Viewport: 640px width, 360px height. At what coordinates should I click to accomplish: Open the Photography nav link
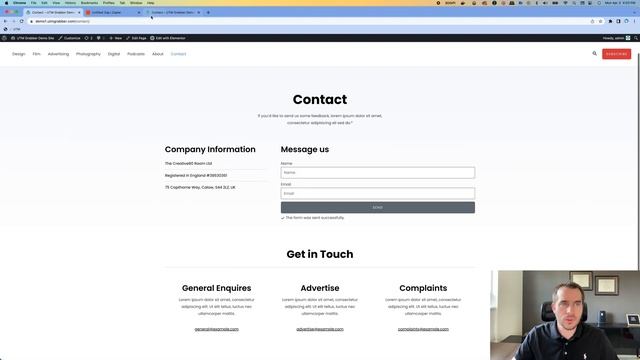coord(88,54)
